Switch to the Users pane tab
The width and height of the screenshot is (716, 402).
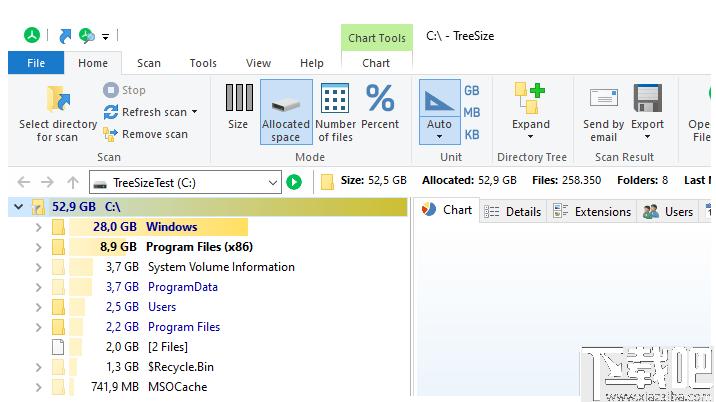pos(668,212)
